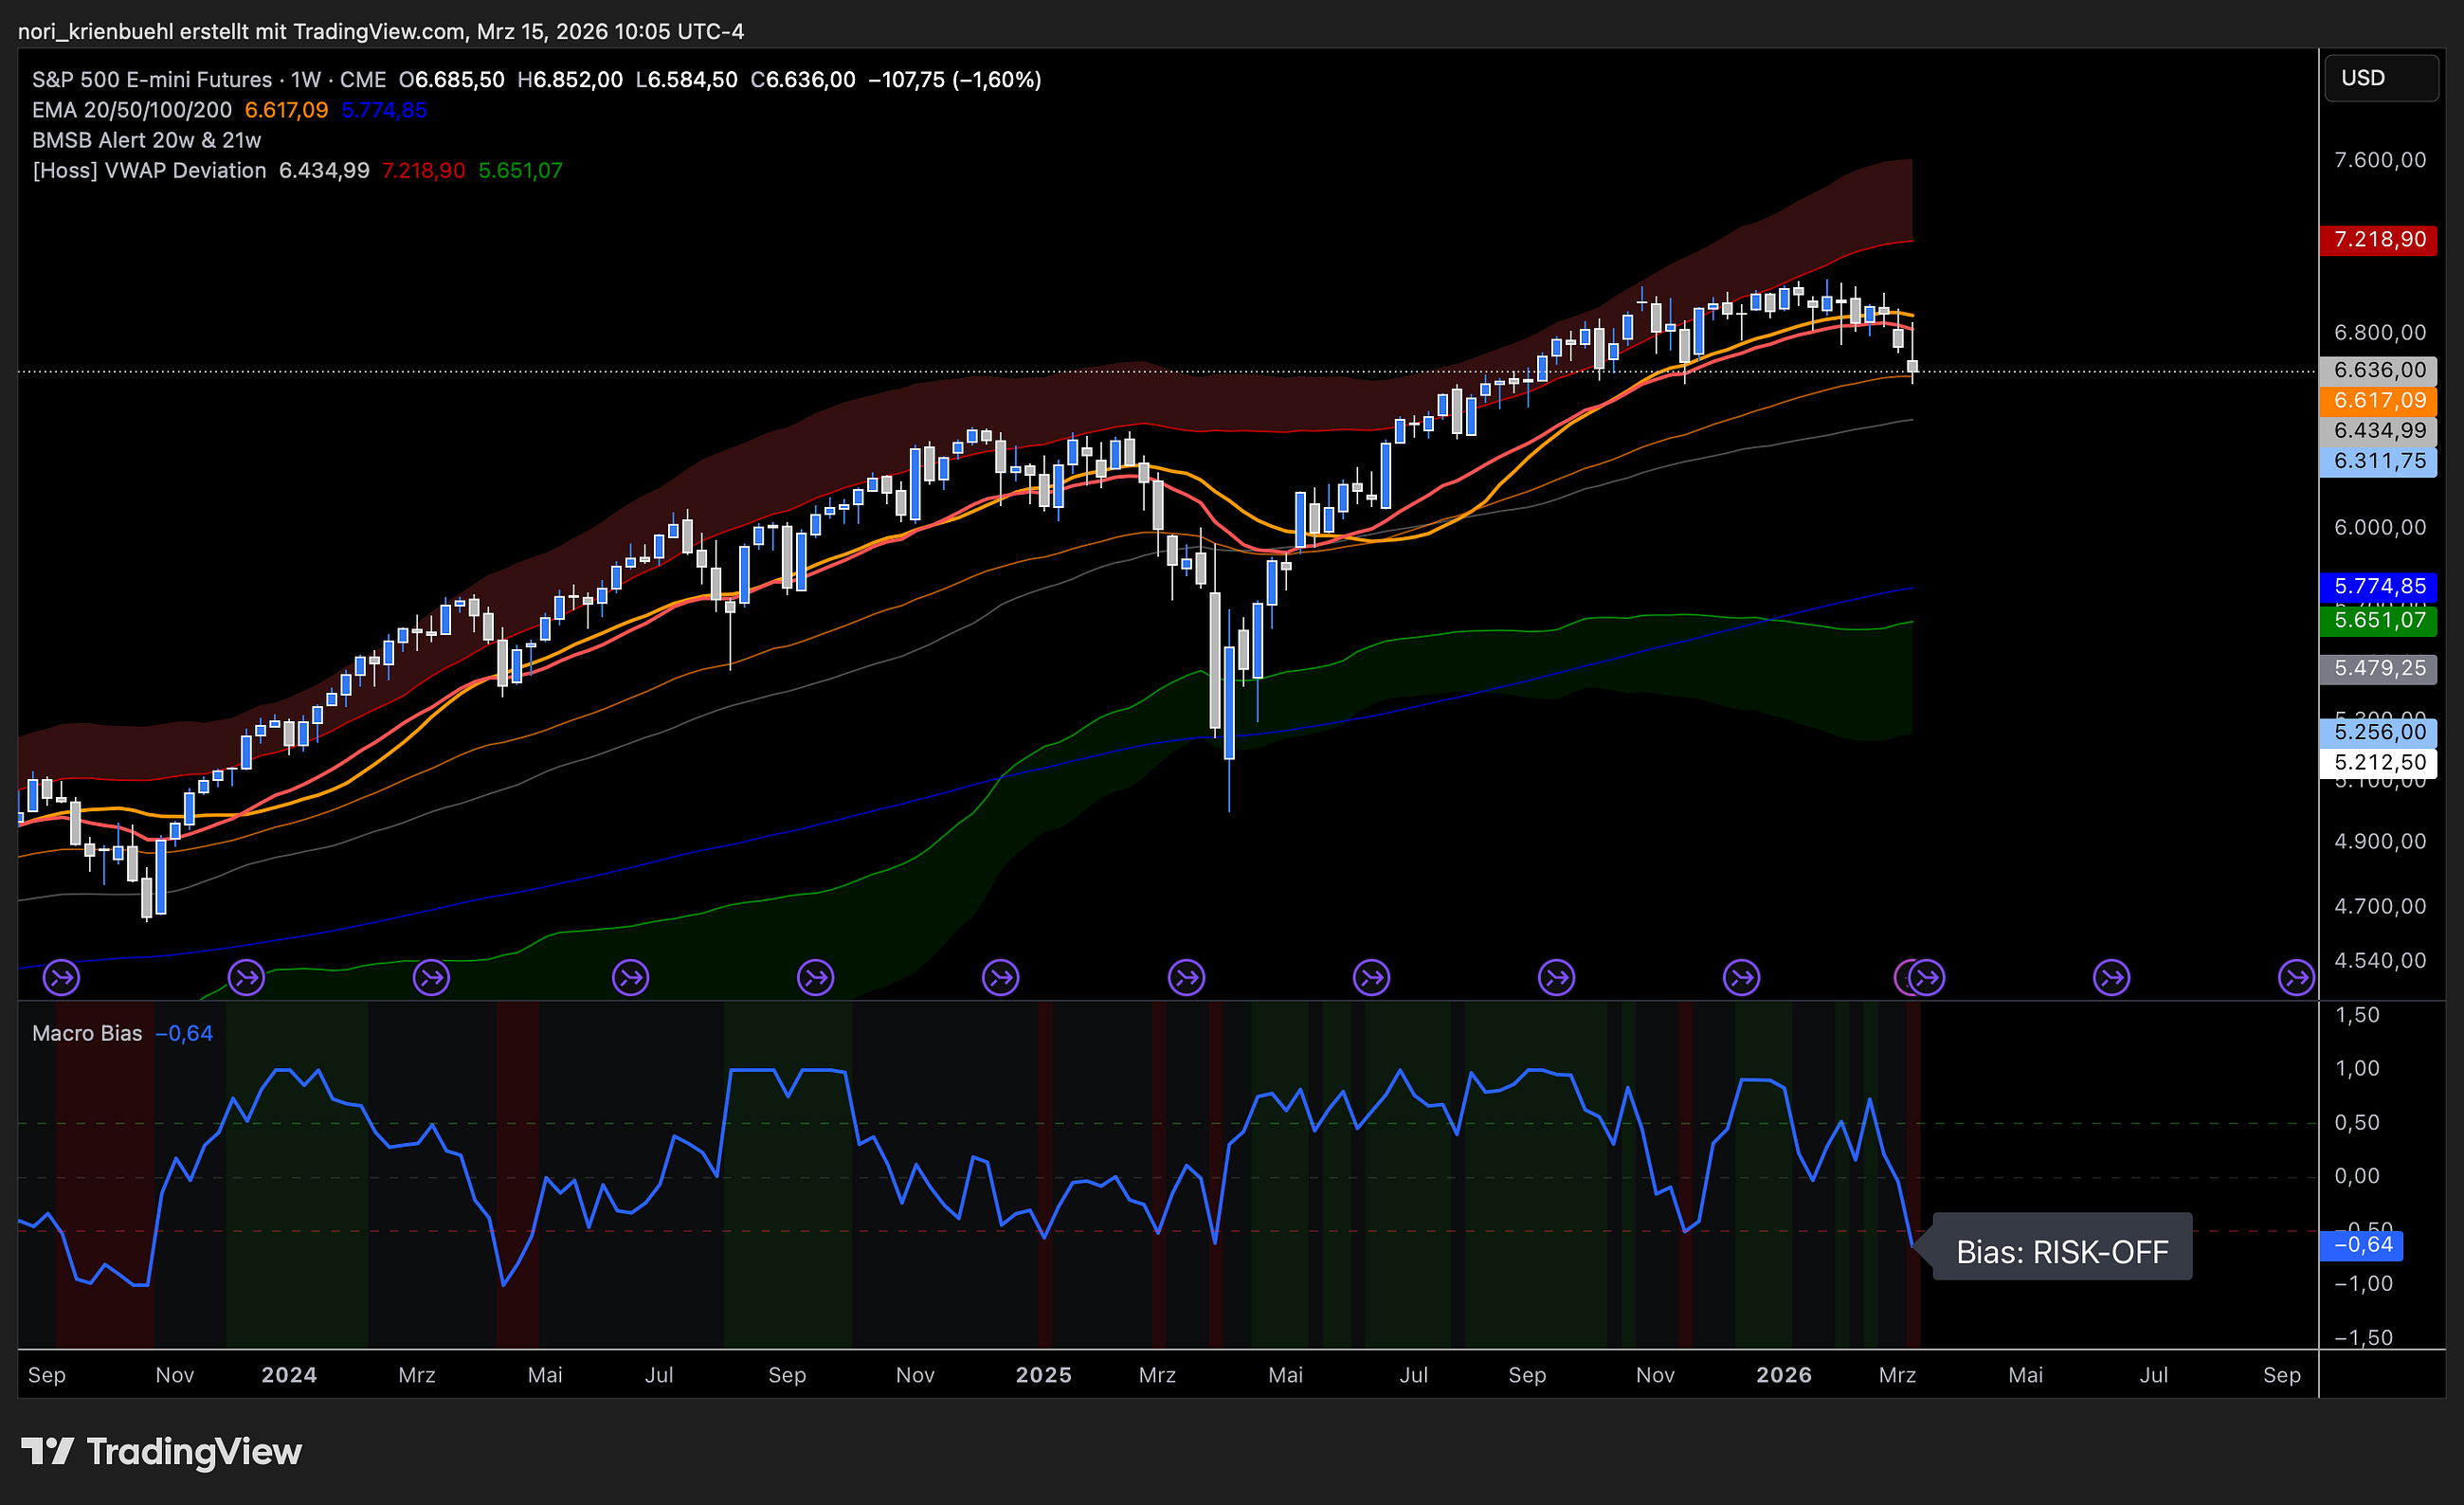Click the first contract rollover marker at Sep 2023
The height and width of the screenshot is (1505, 2464).
(x=61, y=977)
